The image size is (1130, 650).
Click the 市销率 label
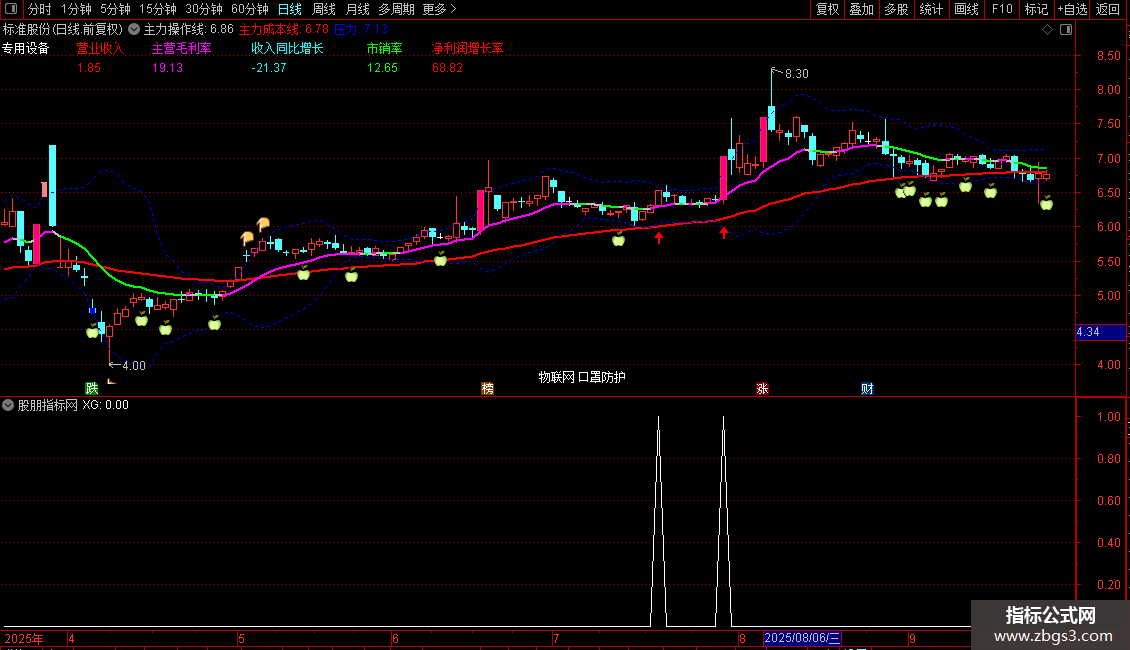point(385,48)
